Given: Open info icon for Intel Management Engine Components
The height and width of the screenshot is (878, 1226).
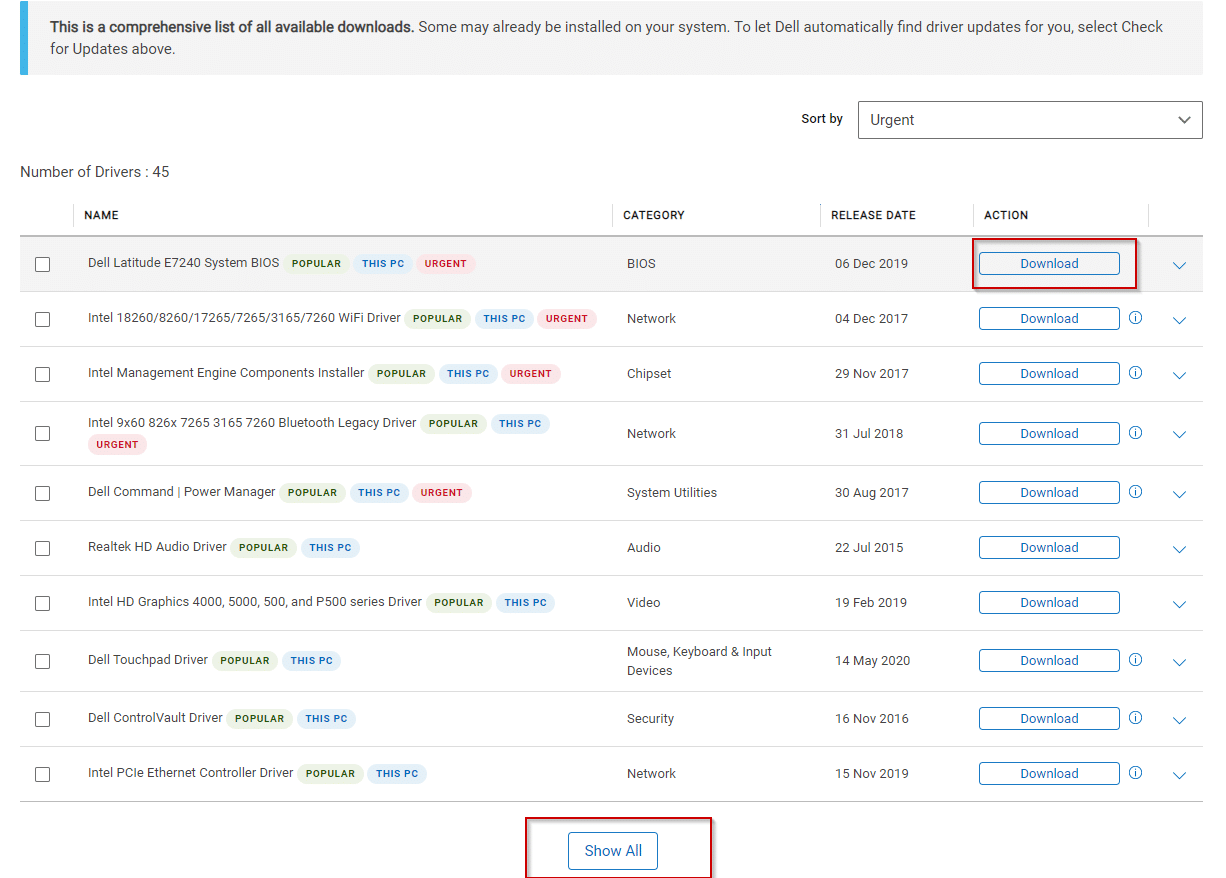Looking at the screenshot, I should (x=1135, y=373).
